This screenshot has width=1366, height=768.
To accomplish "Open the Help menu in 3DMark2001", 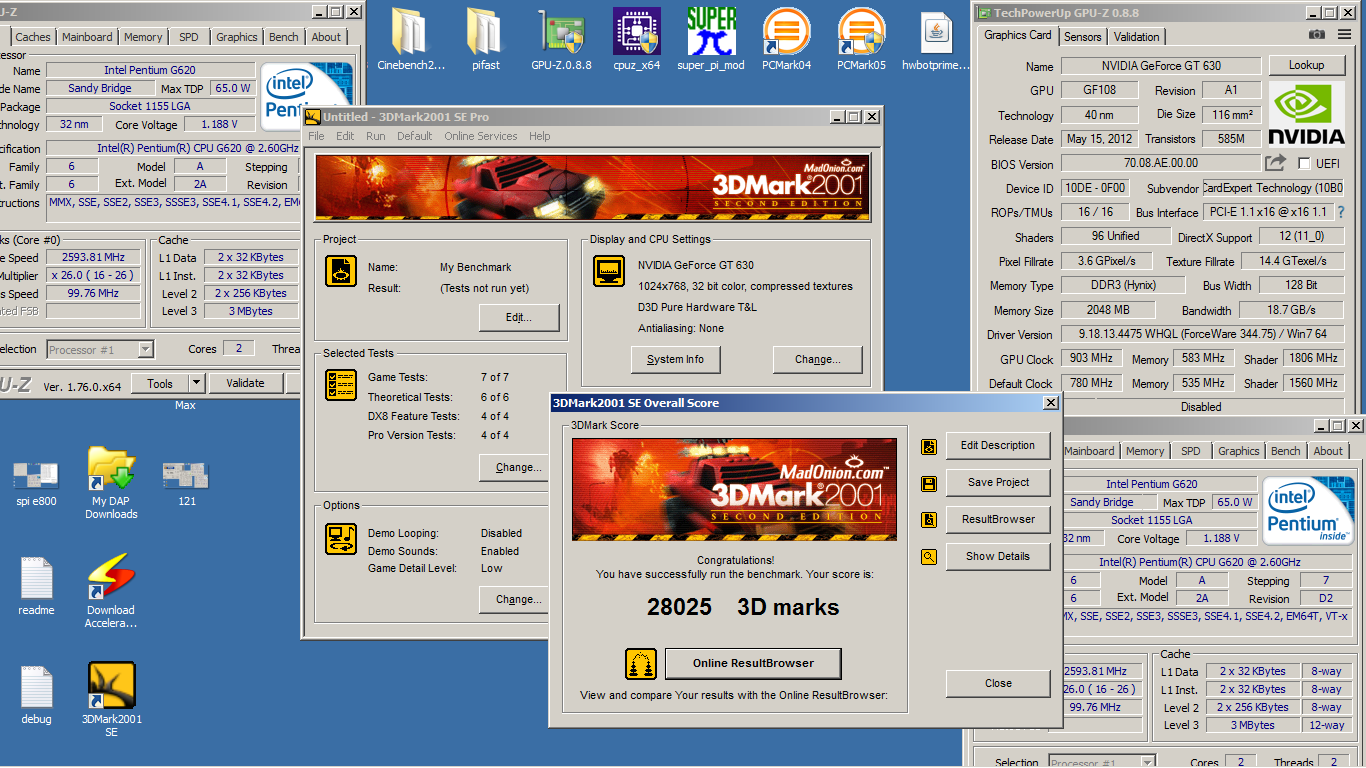I will [539, 136].
